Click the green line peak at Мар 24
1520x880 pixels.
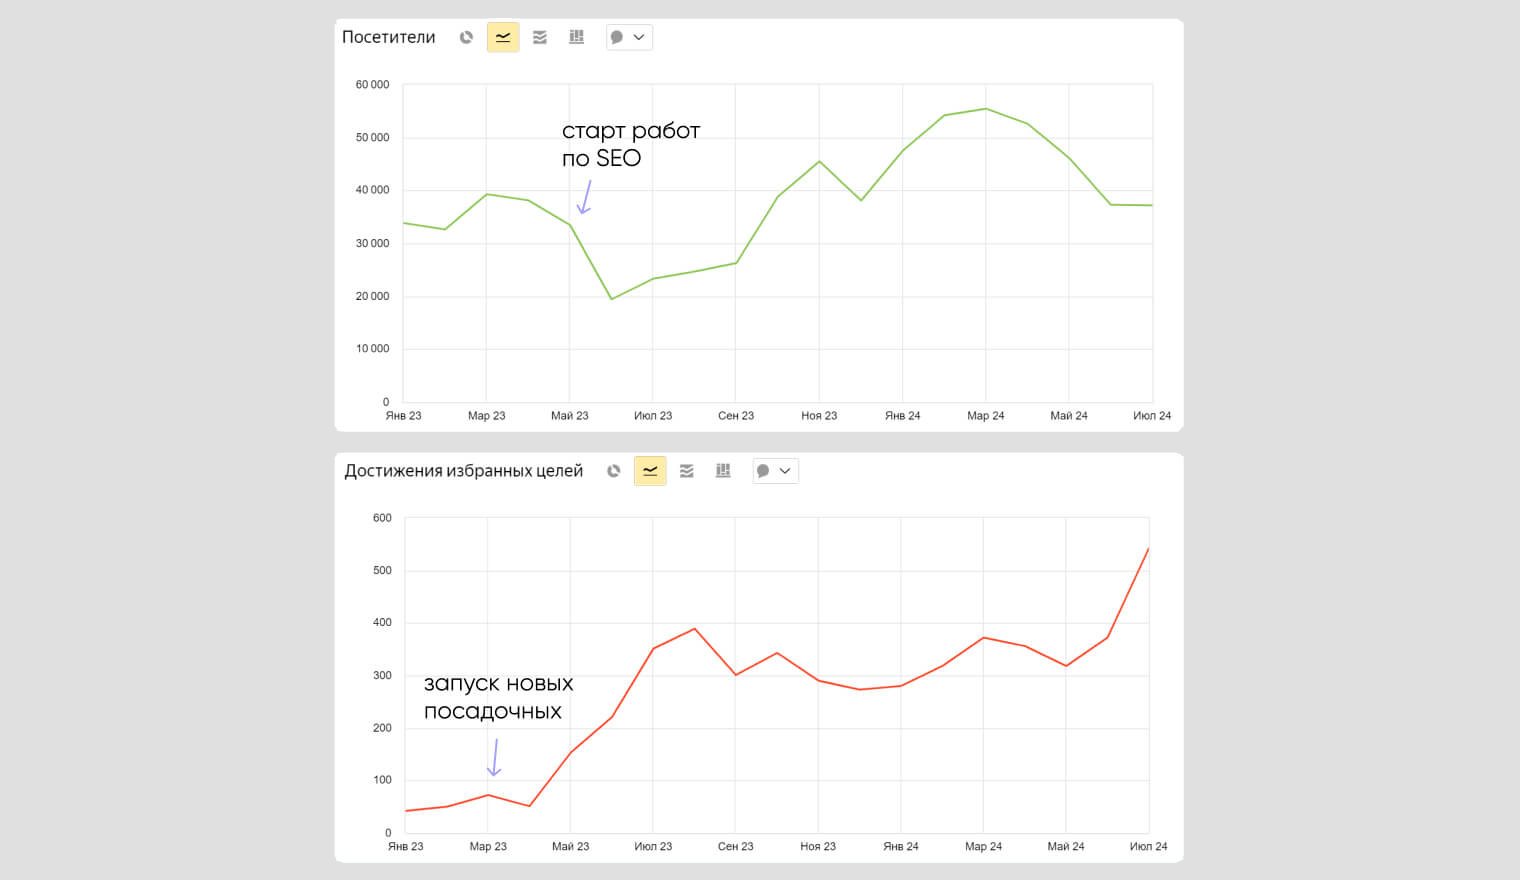[x=986, y=109]
